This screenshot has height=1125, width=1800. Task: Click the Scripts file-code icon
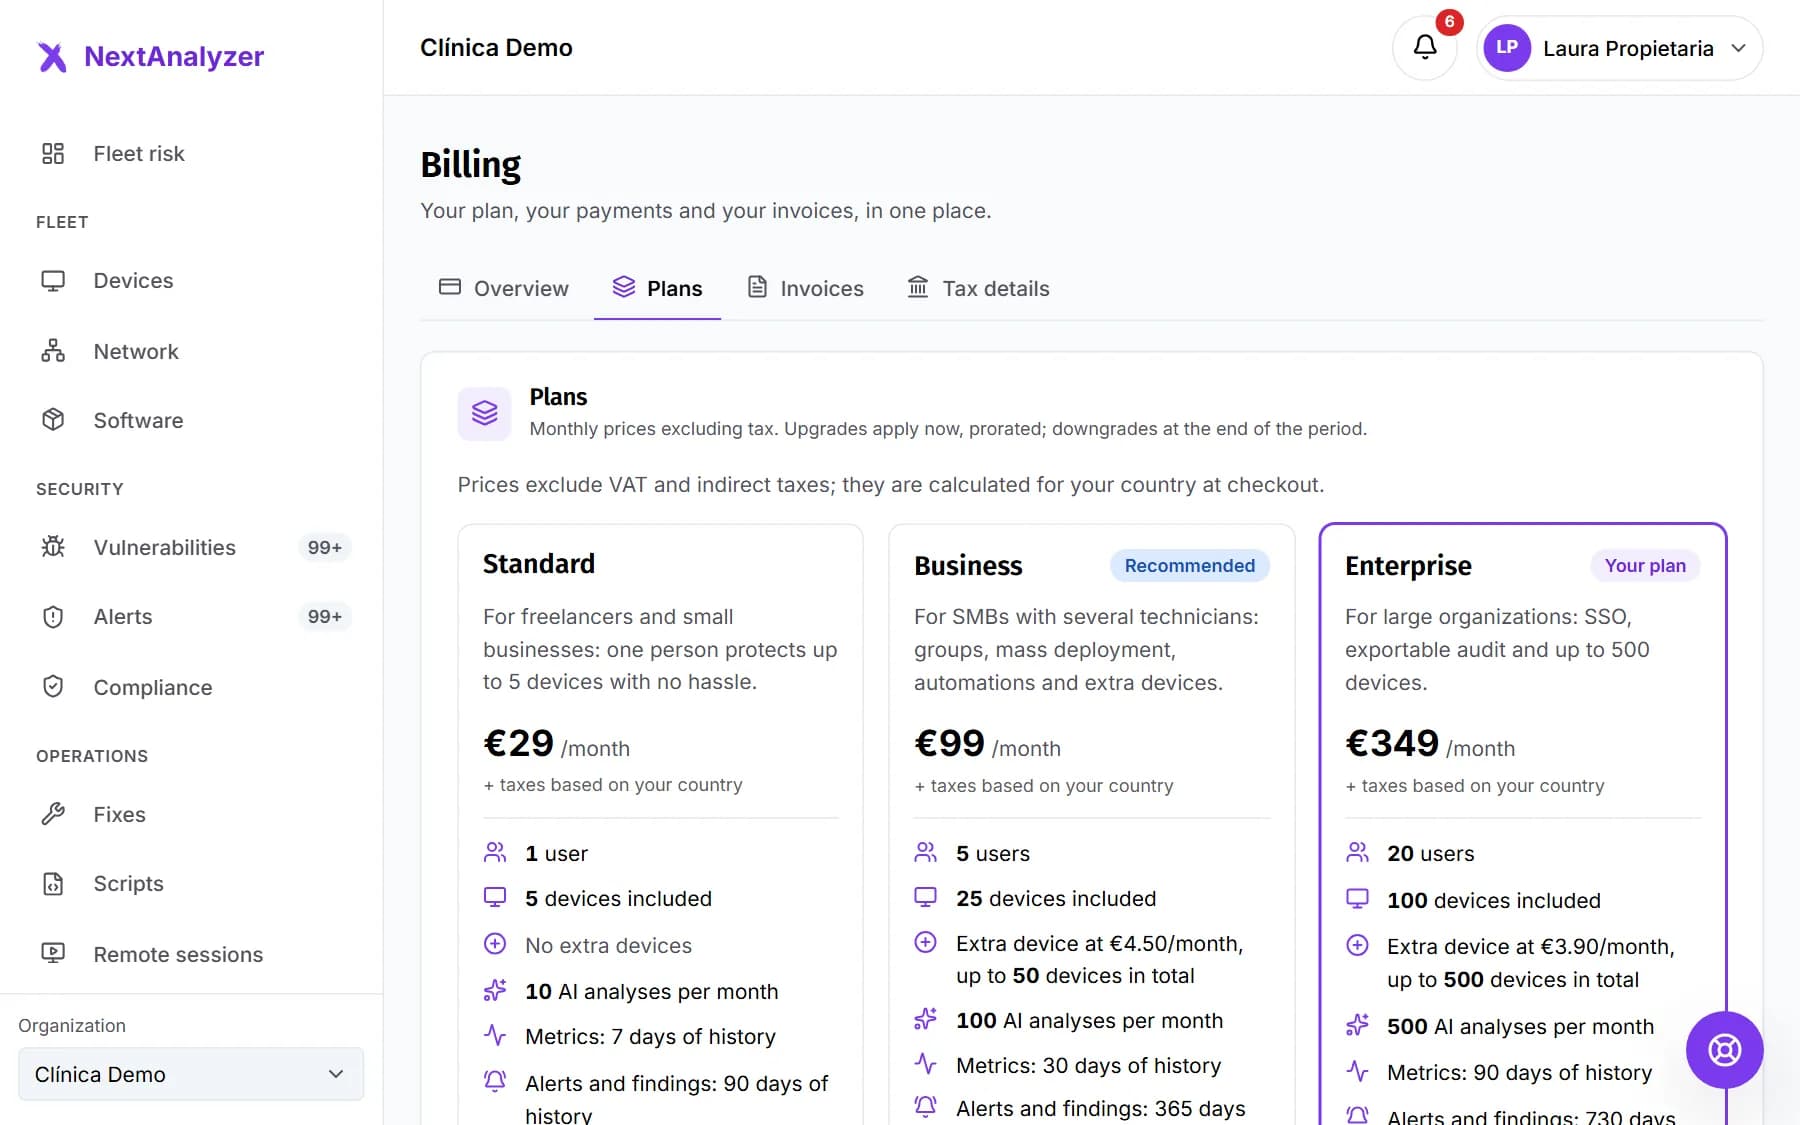[53, 884]
